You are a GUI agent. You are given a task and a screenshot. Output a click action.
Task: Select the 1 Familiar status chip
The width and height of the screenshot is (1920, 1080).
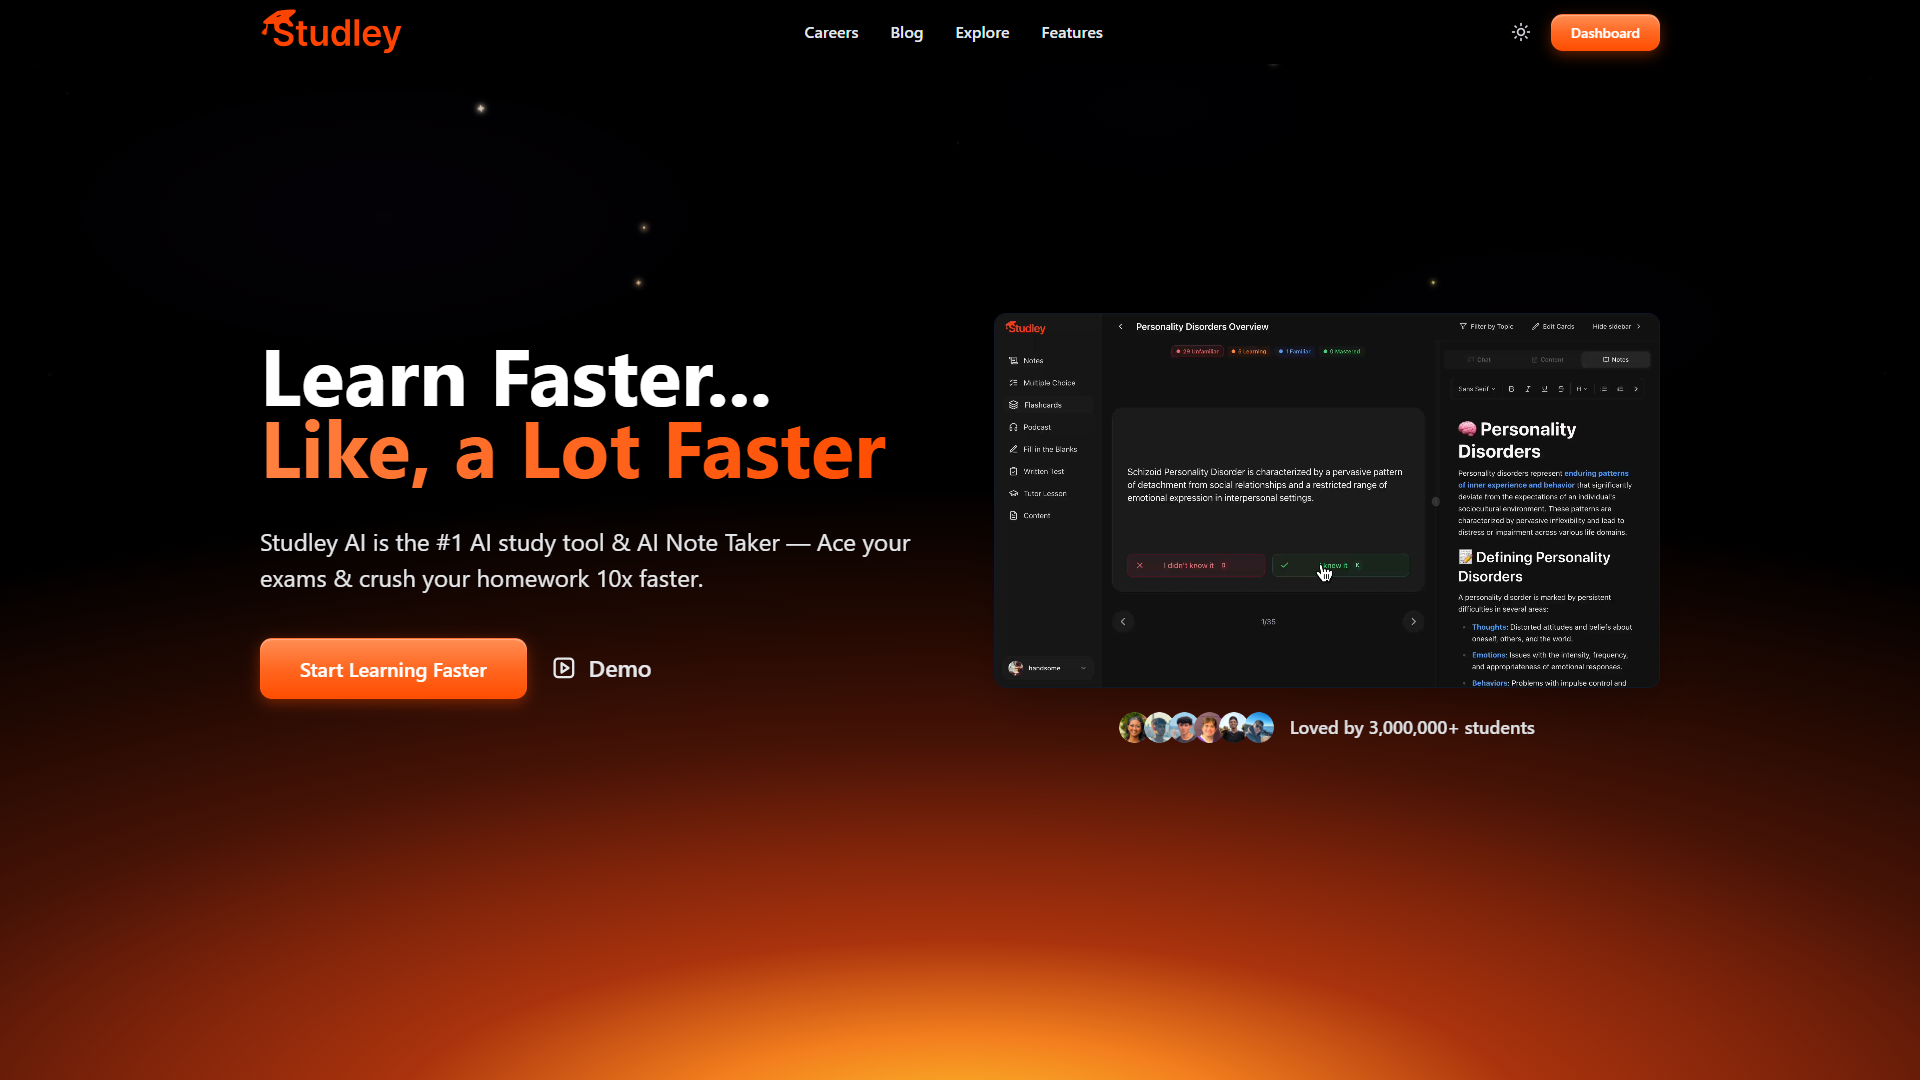point(1295,352)
